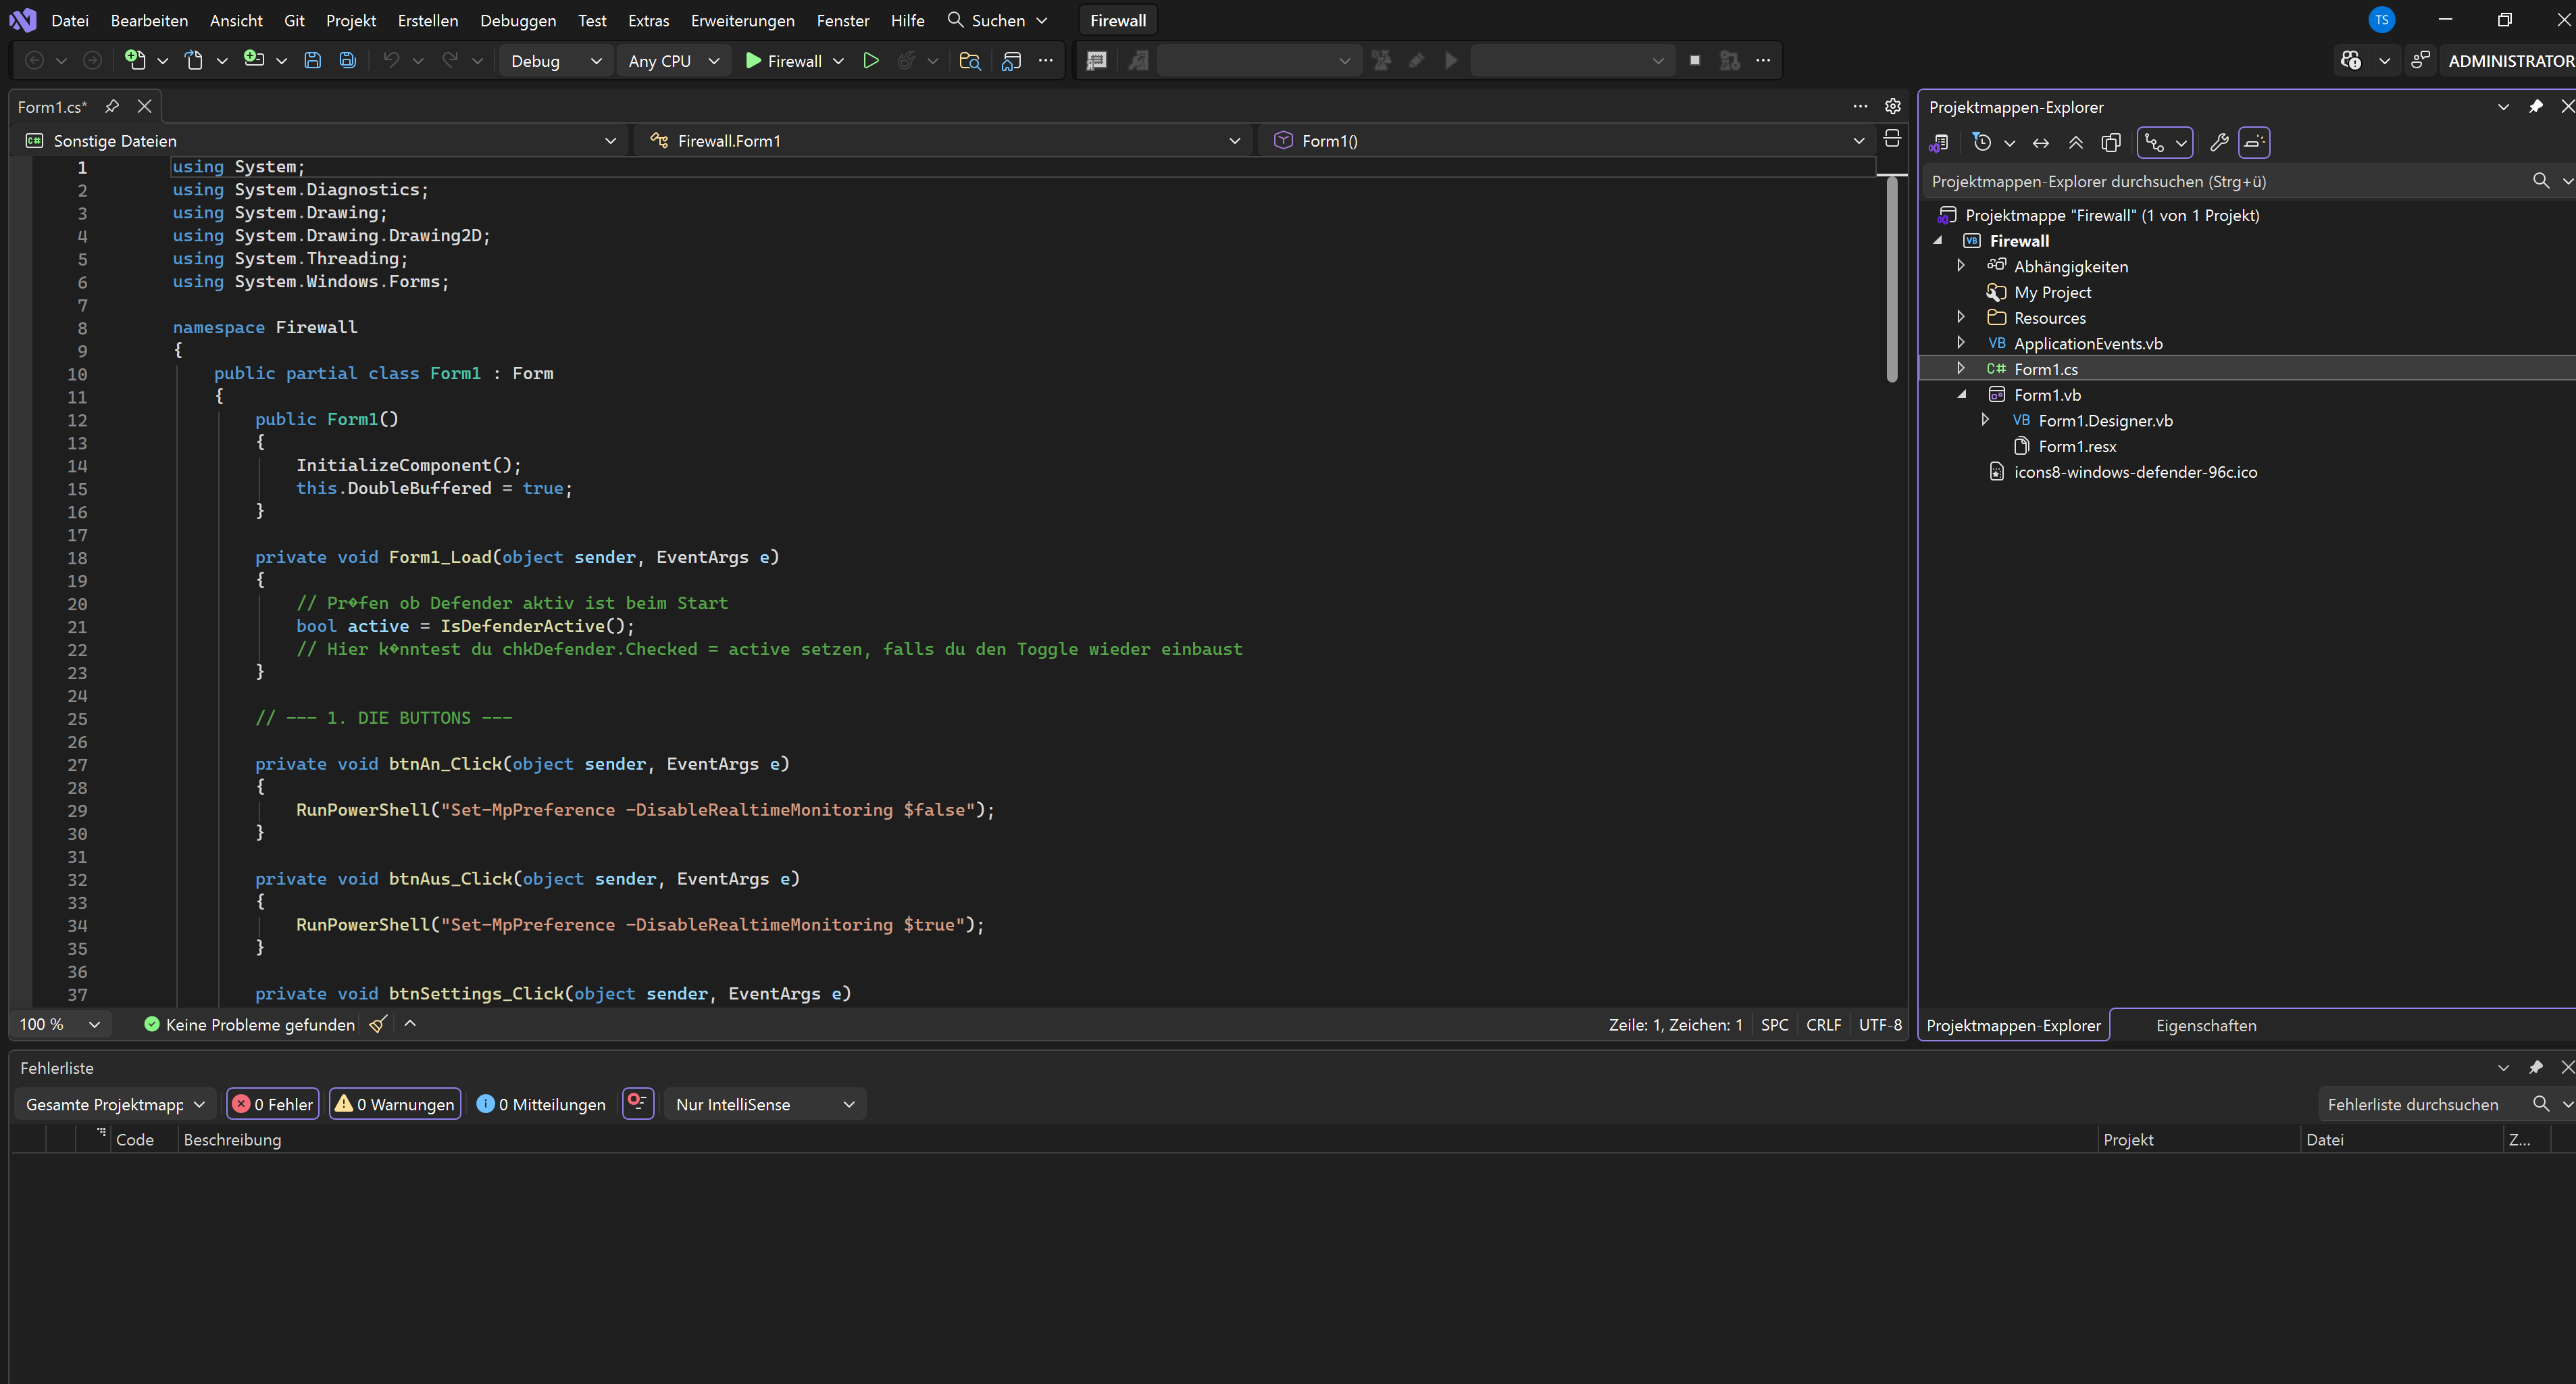Save all files with the double disk icon
The height and width of the screenshot is (1384, 2576).
coord(347,60)
